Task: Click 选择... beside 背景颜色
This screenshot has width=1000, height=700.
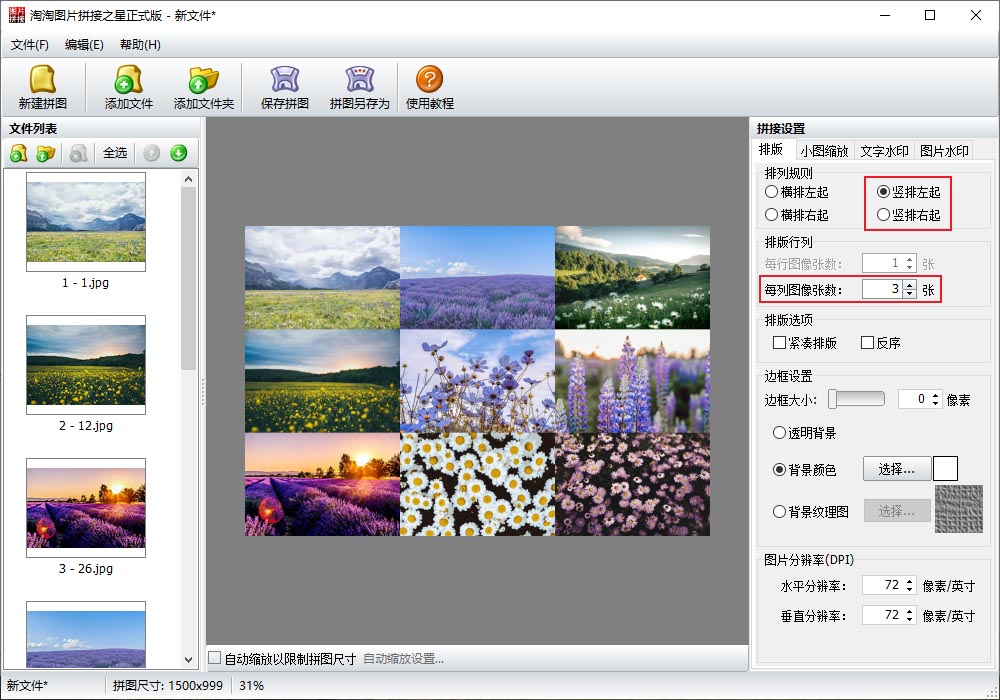Action: coord(896,469)
